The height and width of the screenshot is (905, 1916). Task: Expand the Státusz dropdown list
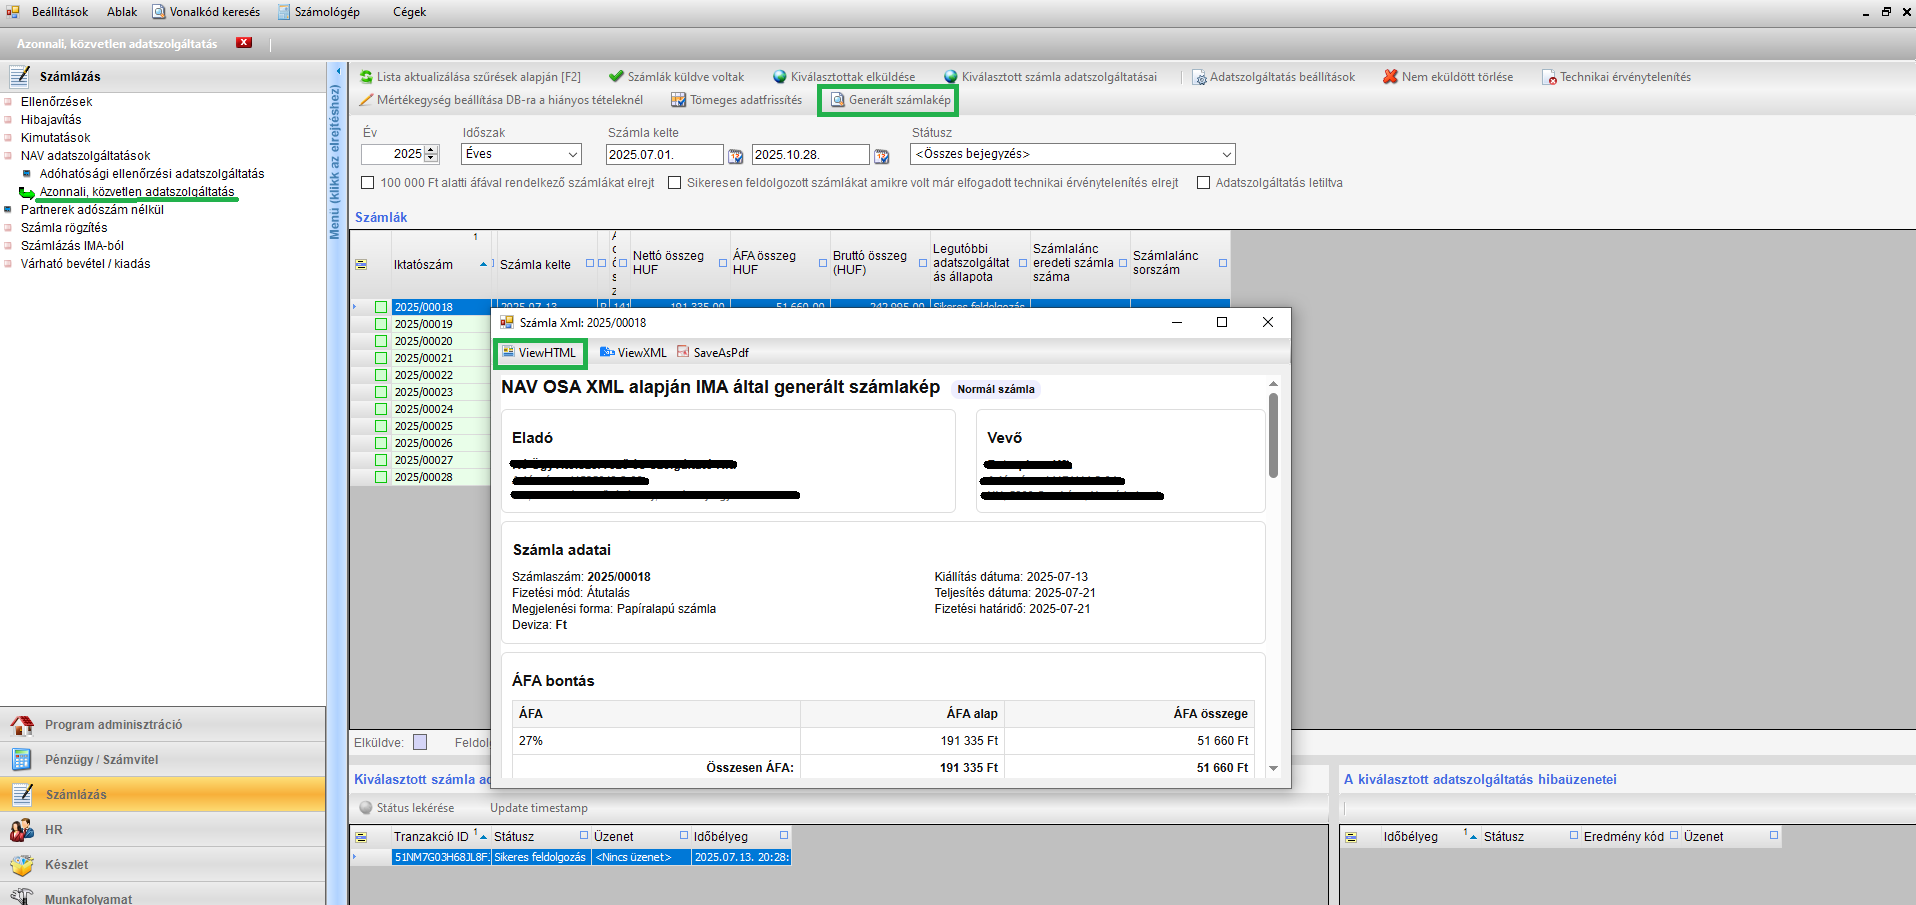tap(1226, 154)
